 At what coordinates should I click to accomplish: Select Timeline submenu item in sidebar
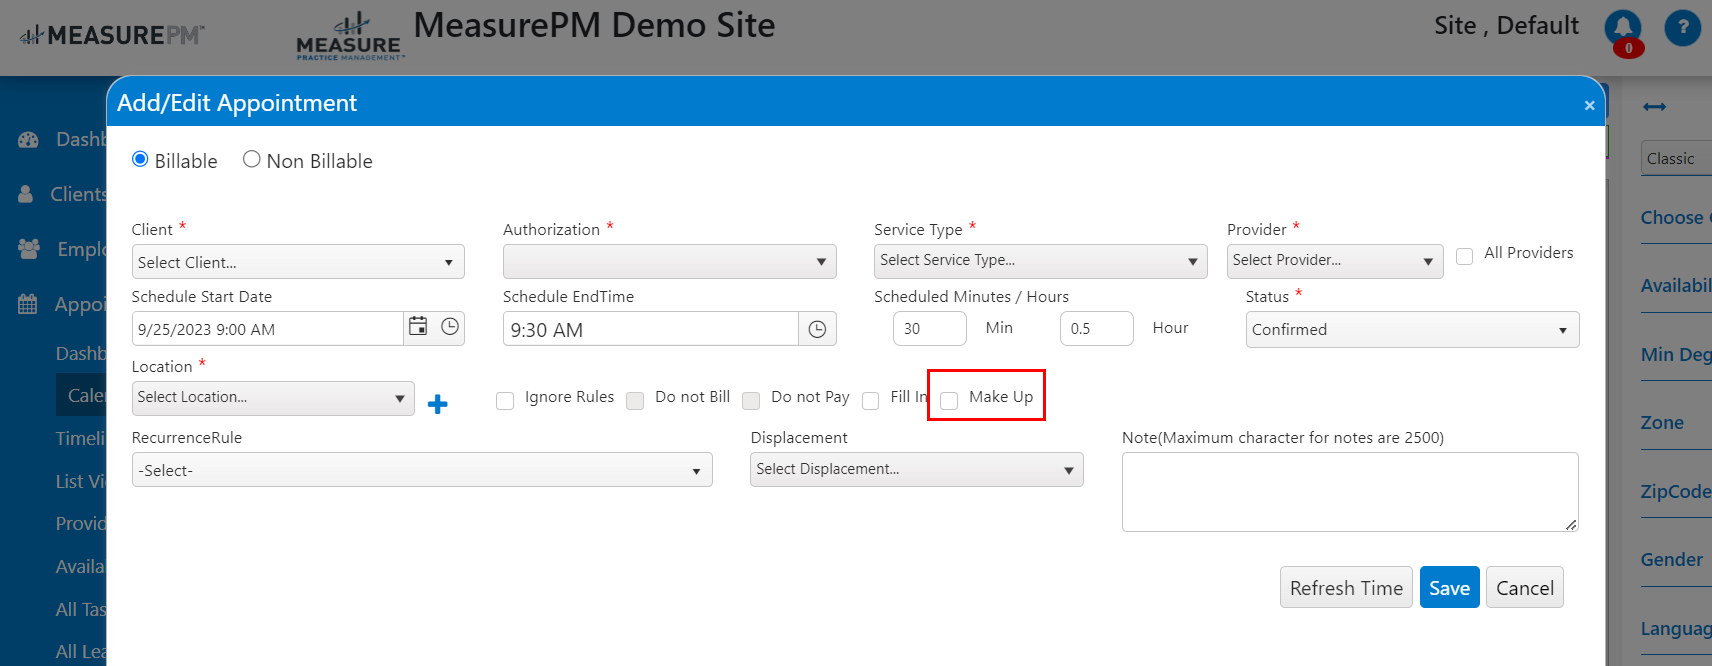point(80,438)
